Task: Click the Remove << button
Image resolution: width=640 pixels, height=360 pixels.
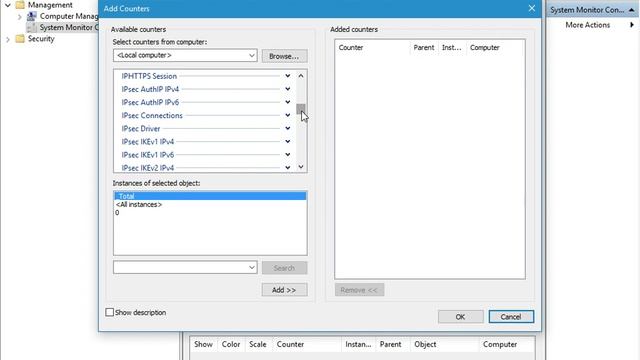Action: click(x=359, y=290)
